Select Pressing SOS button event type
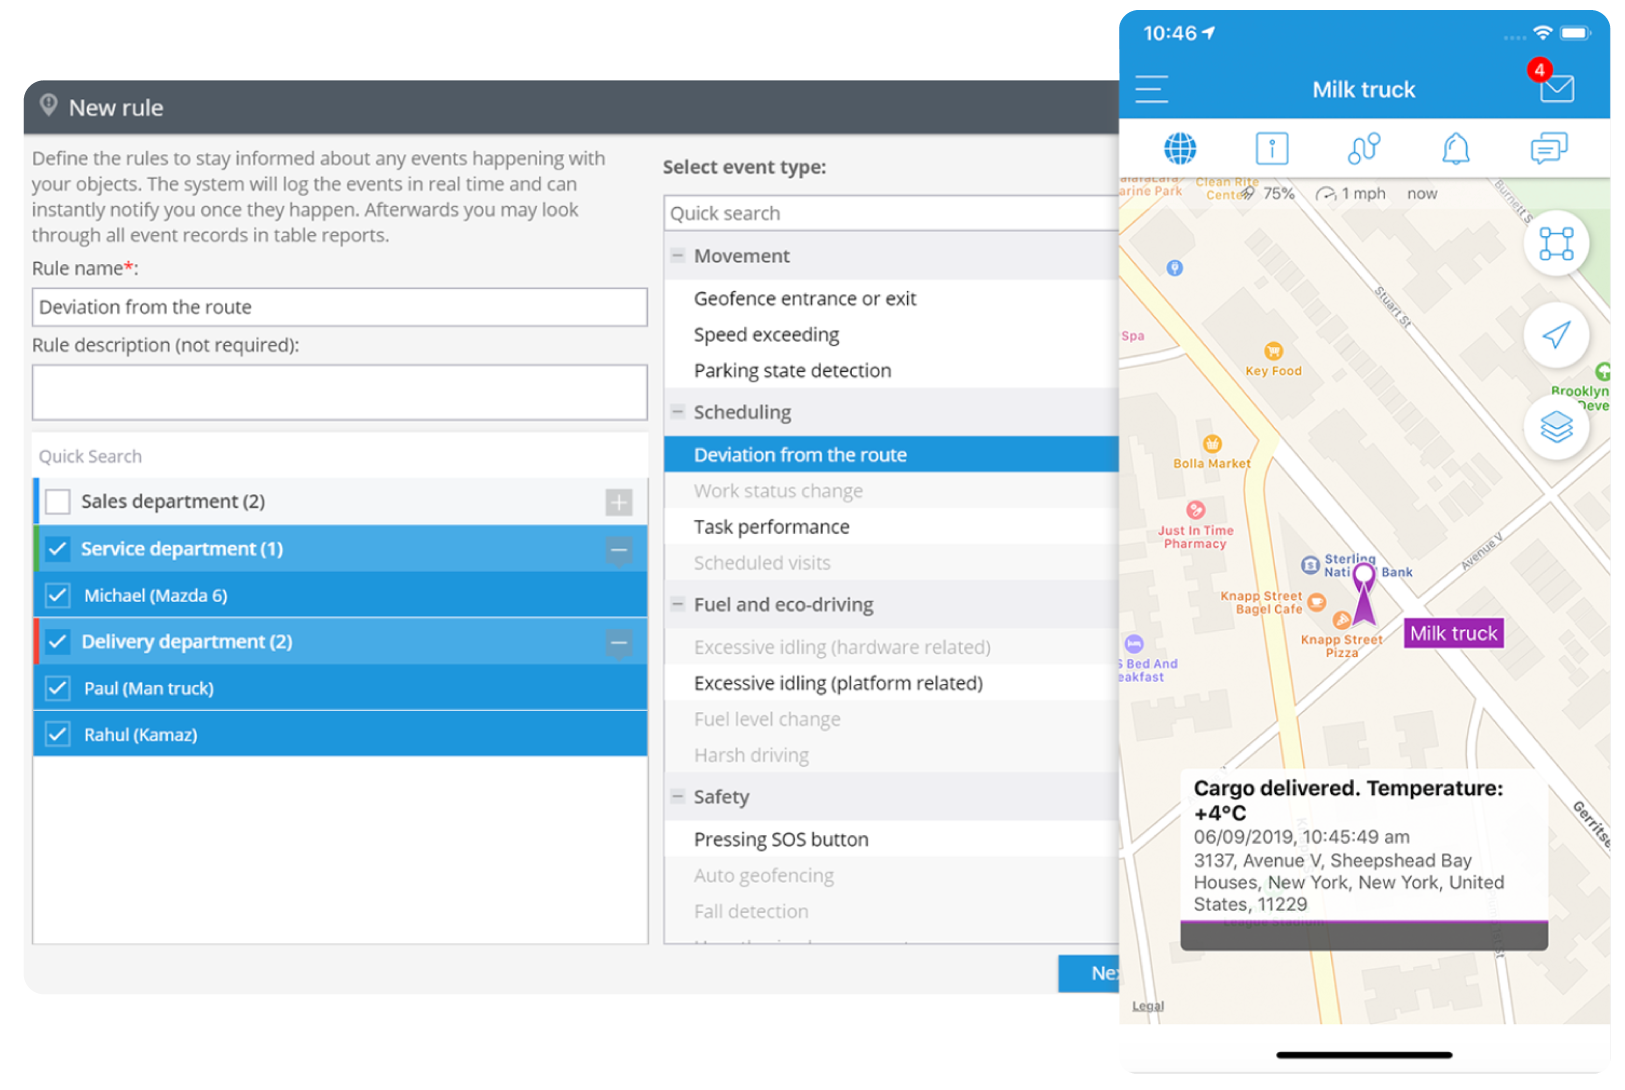 pyautogui.click(x=781, y=840)
